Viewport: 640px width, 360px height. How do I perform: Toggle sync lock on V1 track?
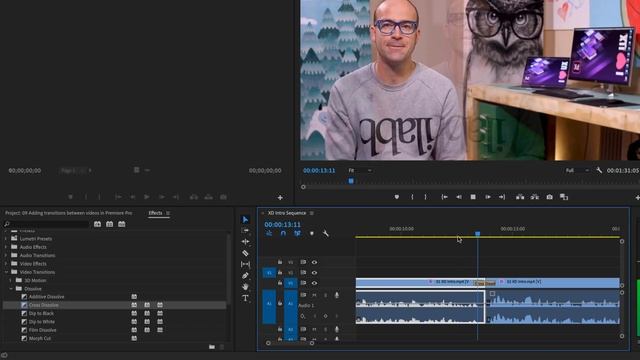303,283
